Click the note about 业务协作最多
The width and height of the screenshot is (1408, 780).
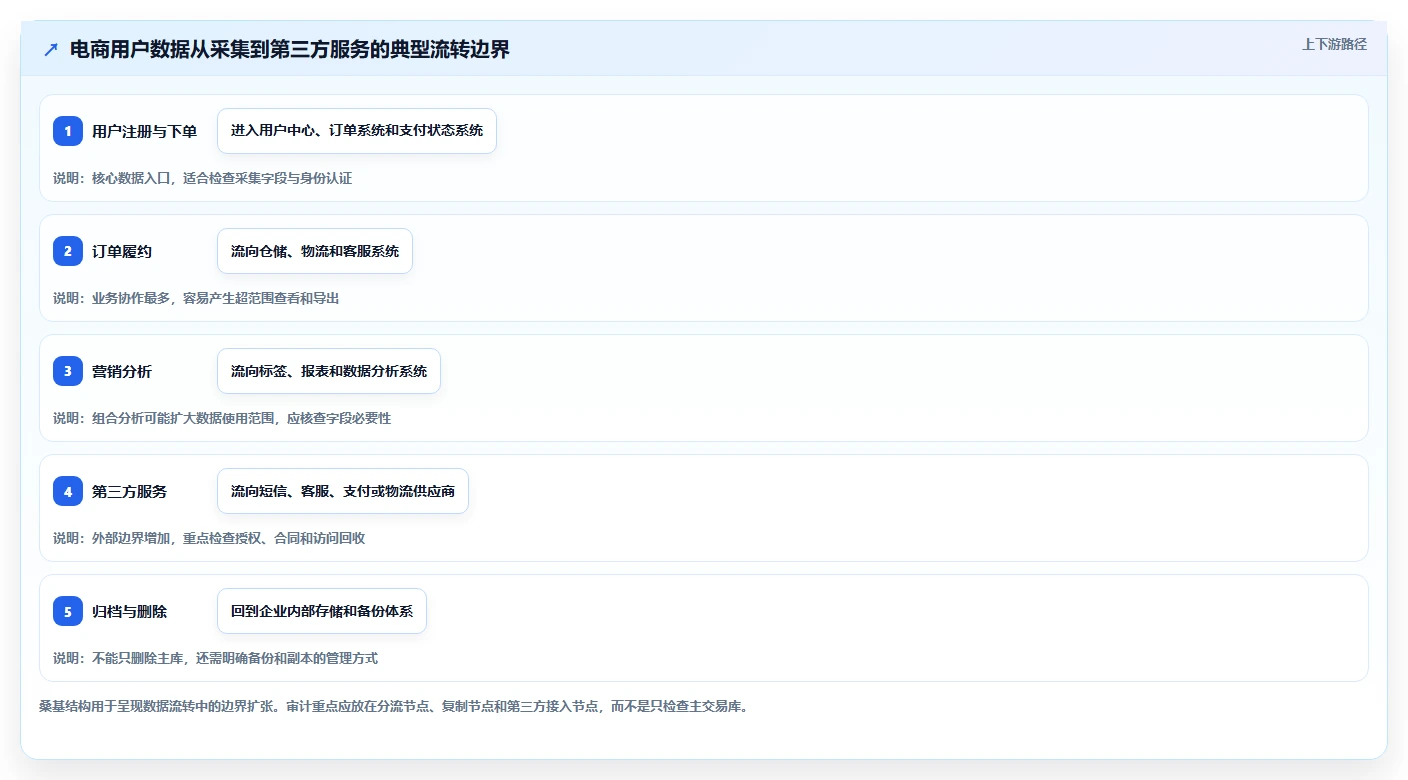click(196, 298)
